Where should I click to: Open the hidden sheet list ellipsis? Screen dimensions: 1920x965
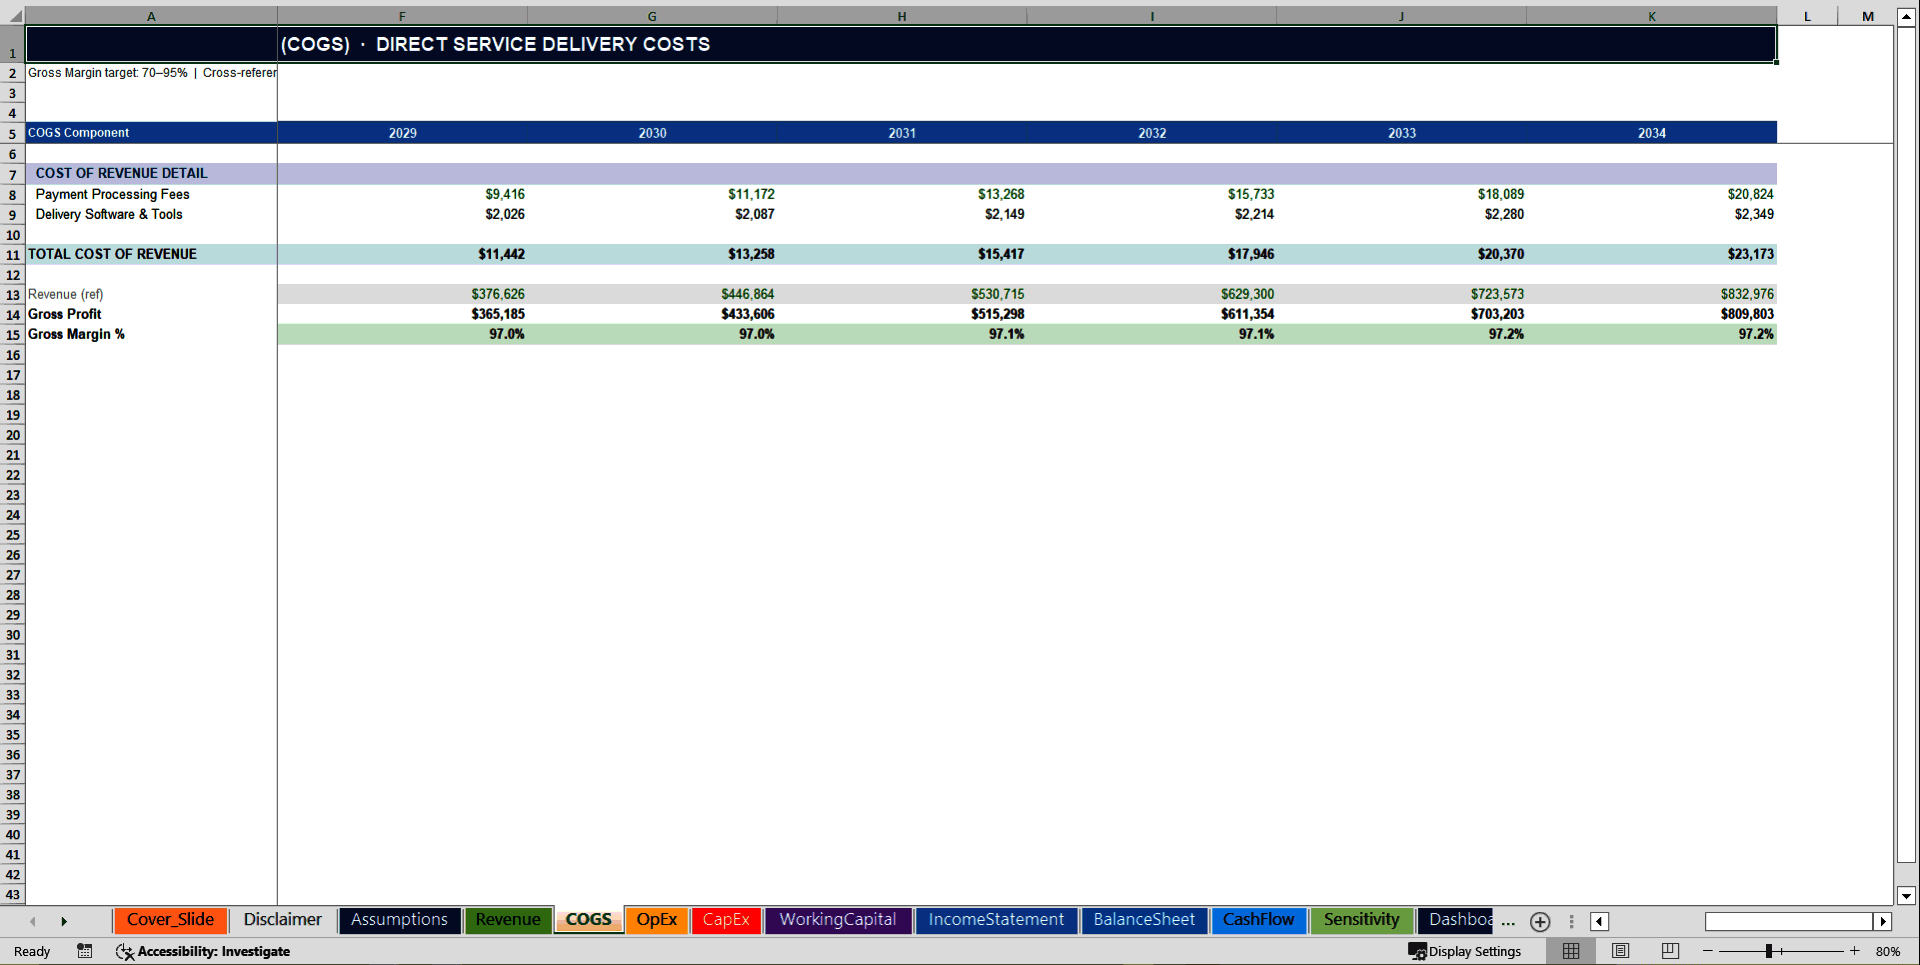[1508, 922]
